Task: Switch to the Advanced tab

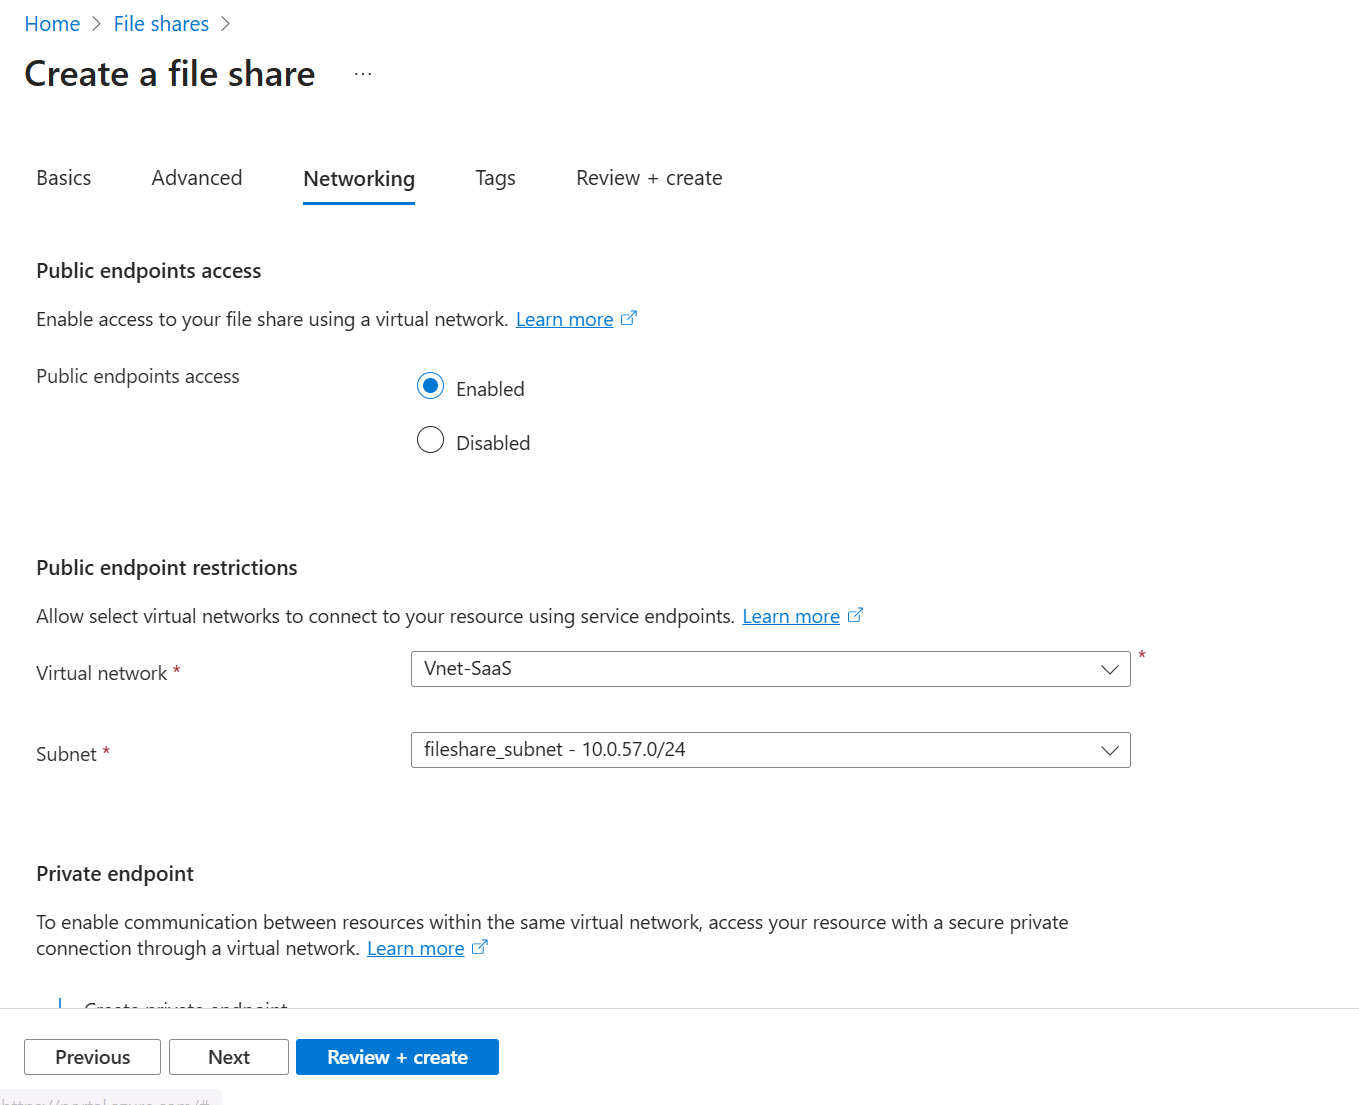Action: [196, 177]
